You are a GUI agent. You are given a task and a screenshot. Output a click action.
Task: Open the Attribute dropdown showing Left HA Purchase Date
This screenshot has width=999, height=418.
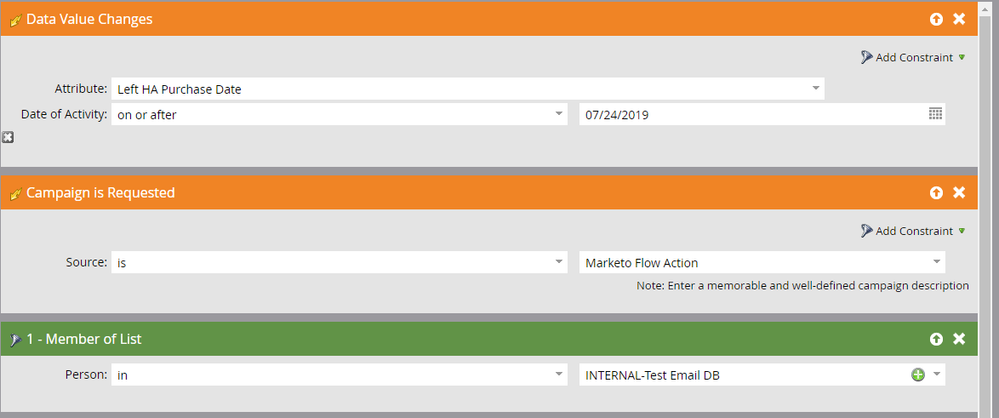point(468,89)
